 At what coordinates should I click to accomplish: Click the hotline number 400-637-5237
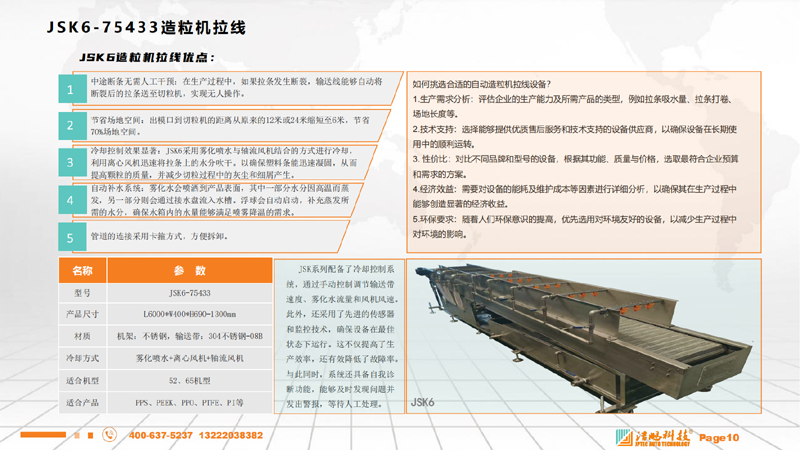160,435
